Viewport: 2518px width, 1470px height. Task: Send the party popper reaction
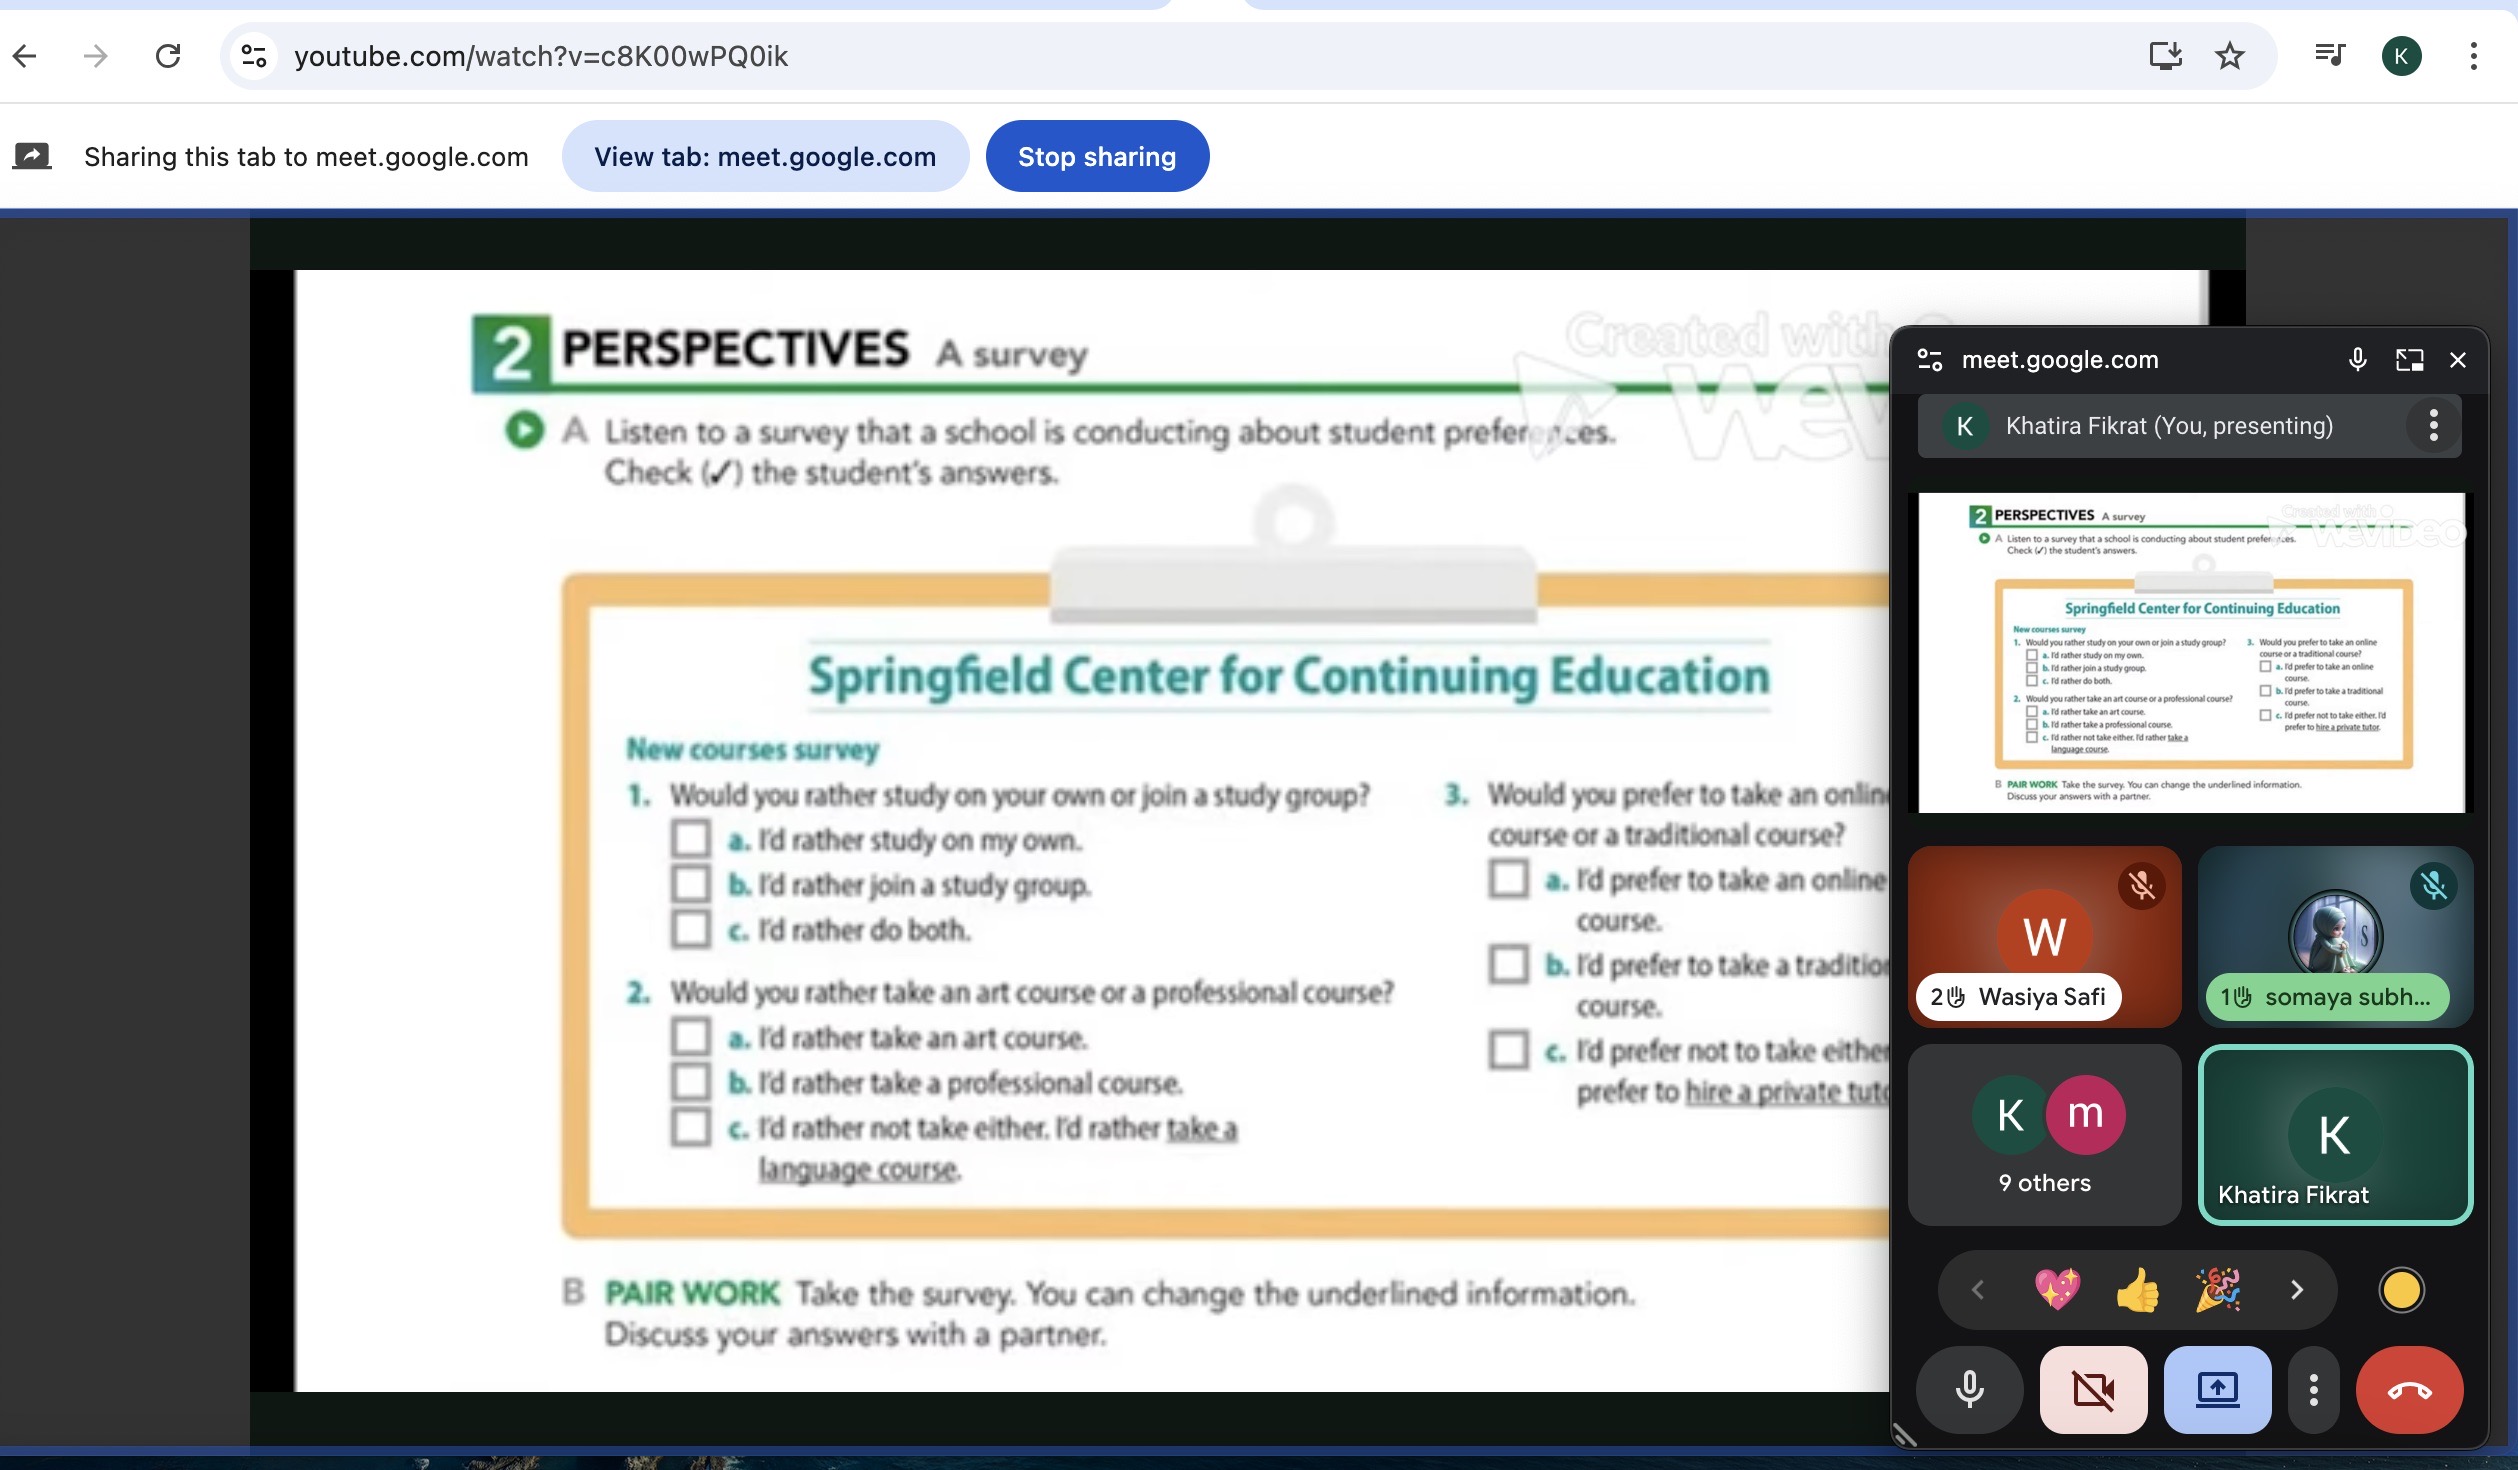(x=2217, y=1290)
